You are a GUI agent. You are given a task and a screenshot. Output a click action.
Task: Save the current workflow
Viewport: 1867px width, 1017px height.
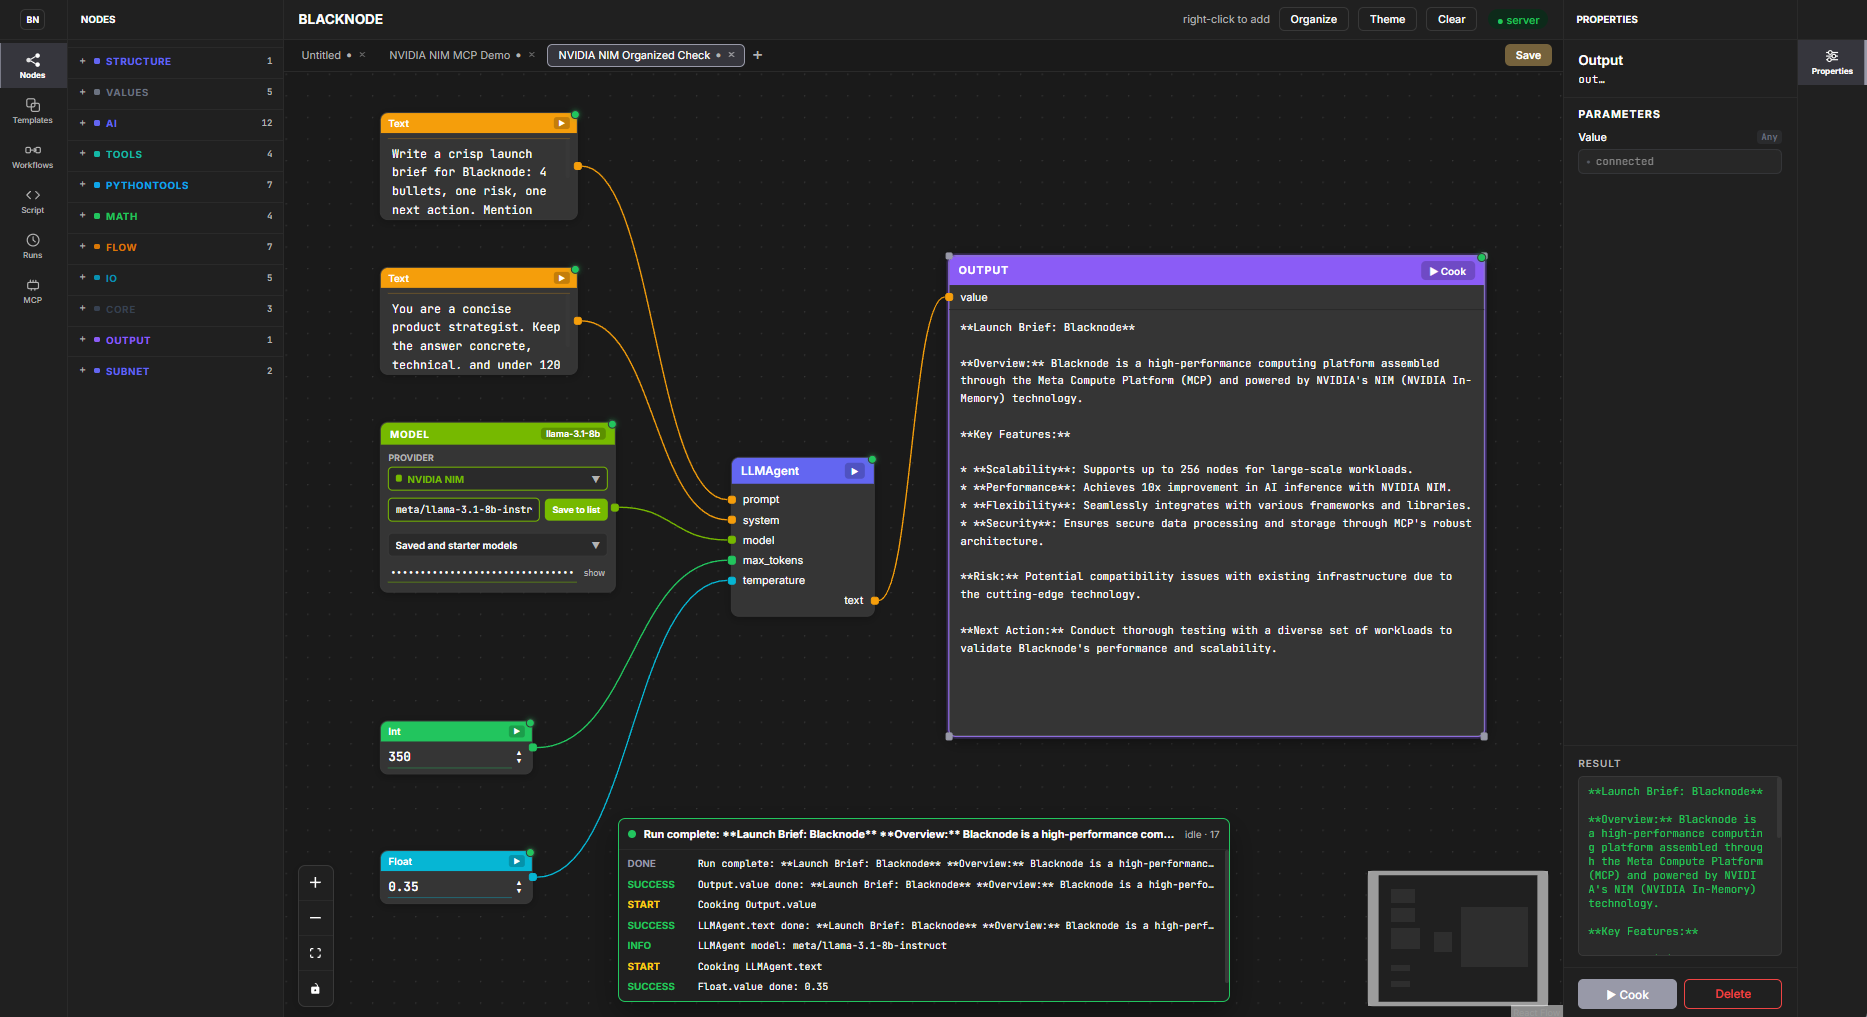(x=1528, y=55)
